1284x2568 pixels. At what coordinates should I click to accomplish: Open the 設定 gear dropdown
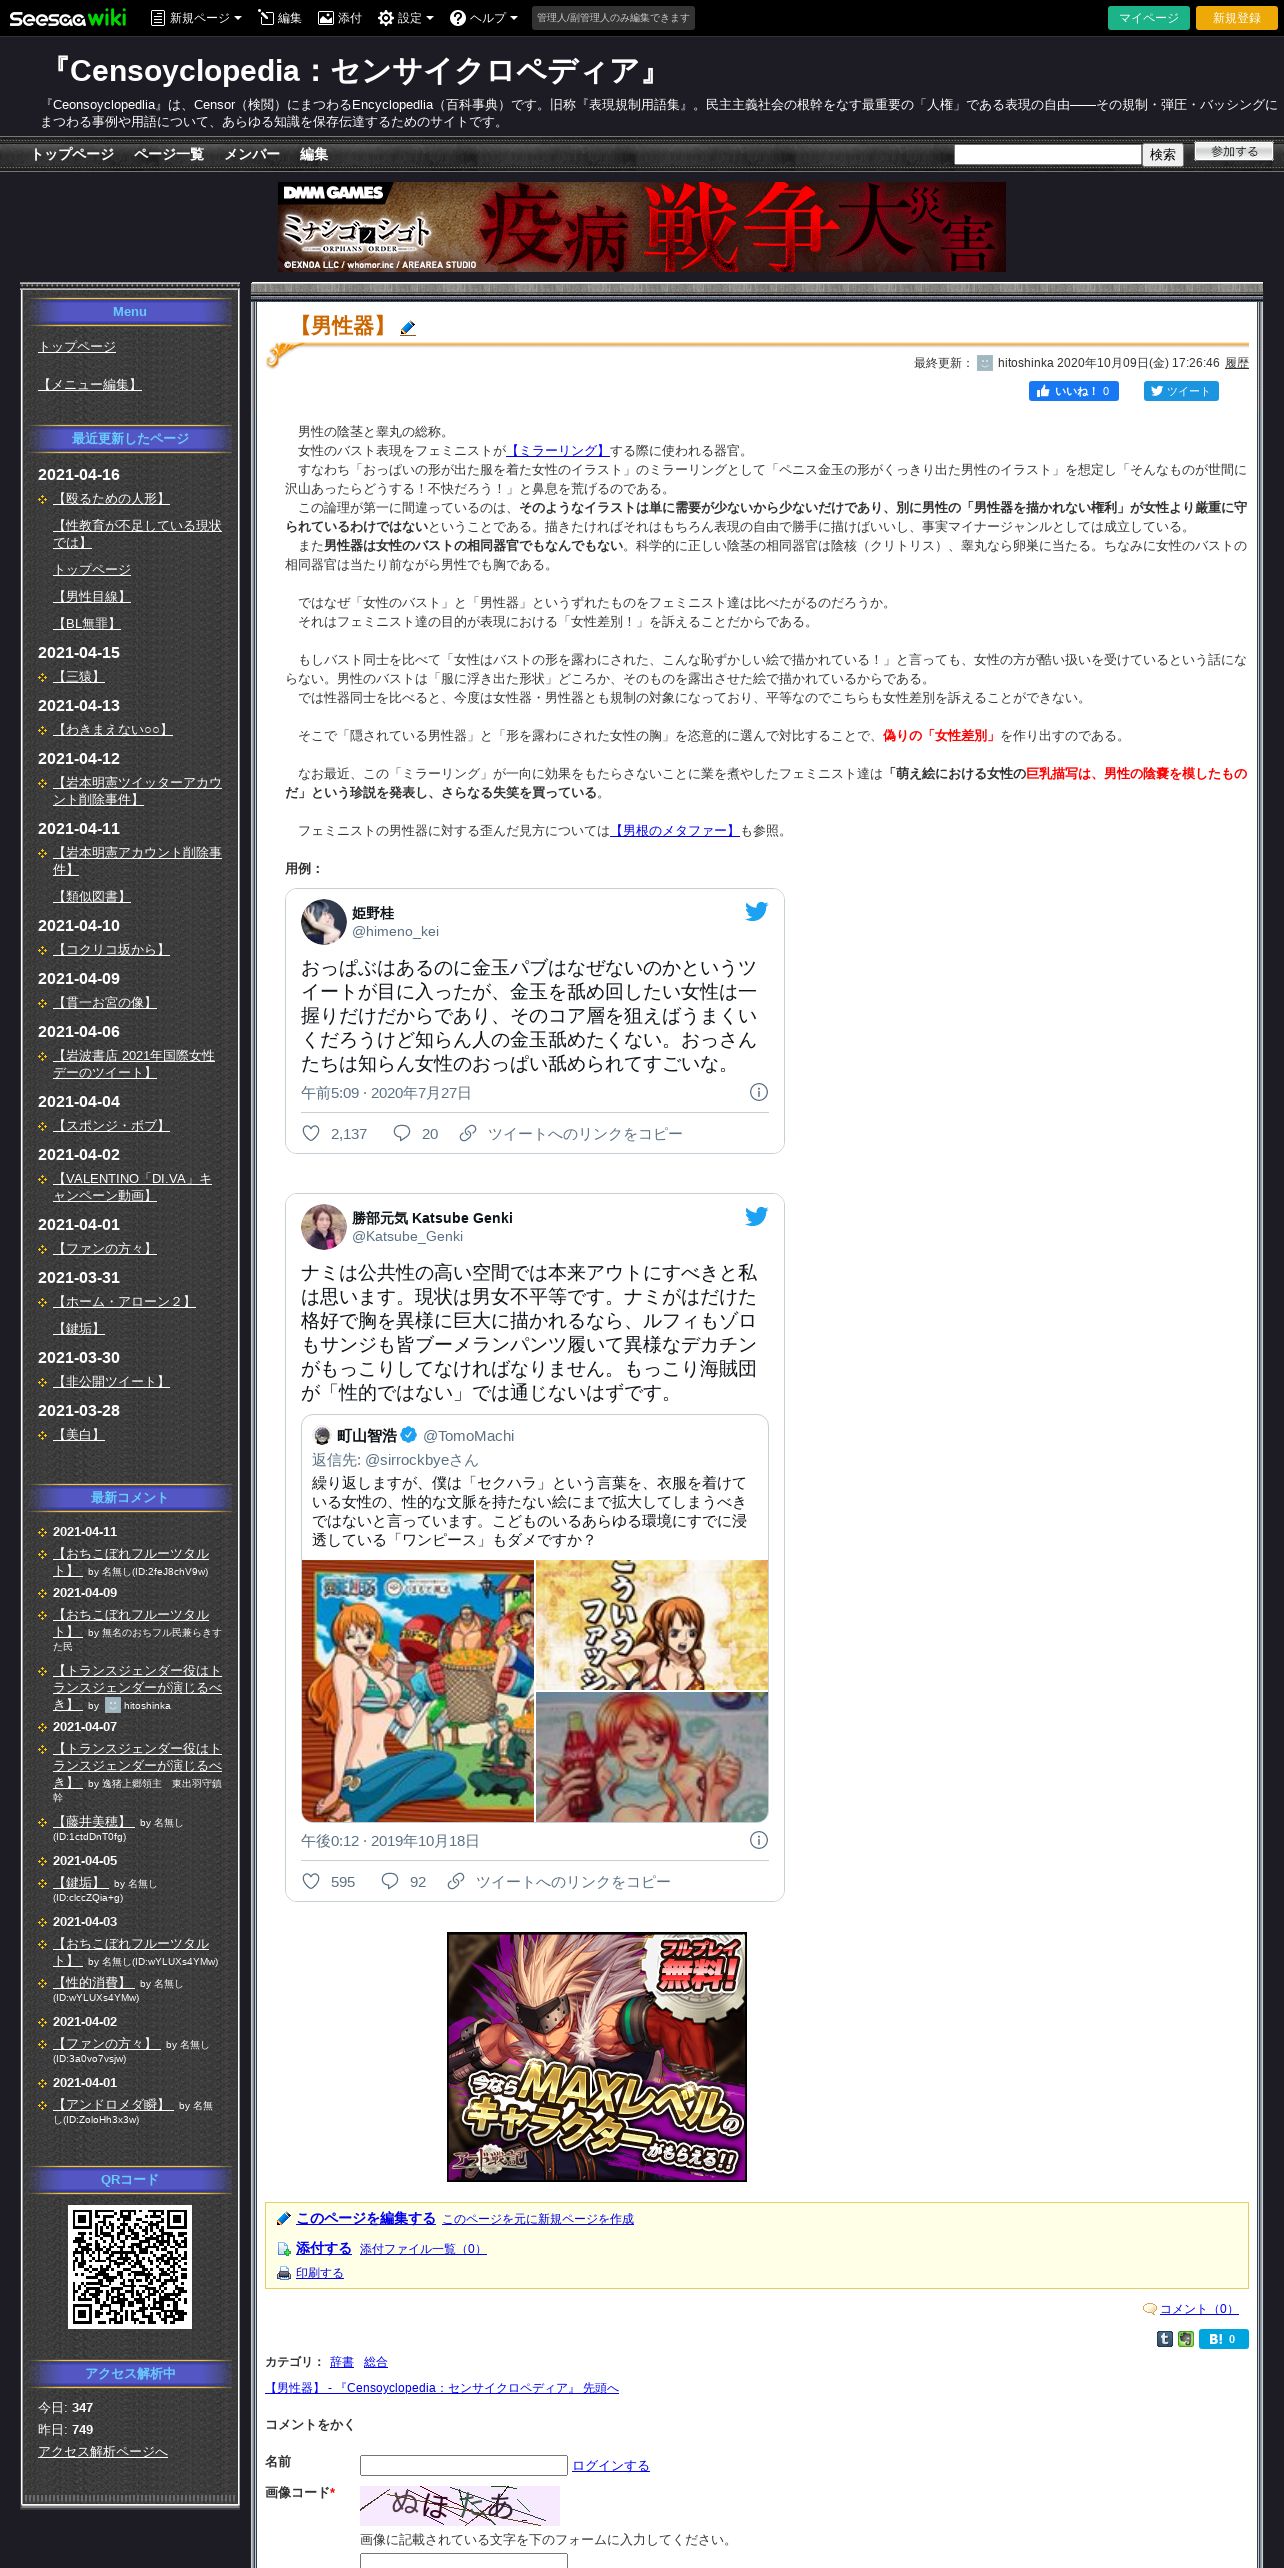click(x=405, y=18)
